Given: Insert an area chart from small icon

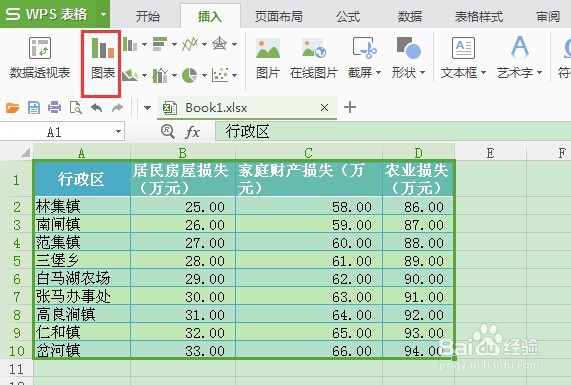Looking at the screenshot, I should (130, 75).
